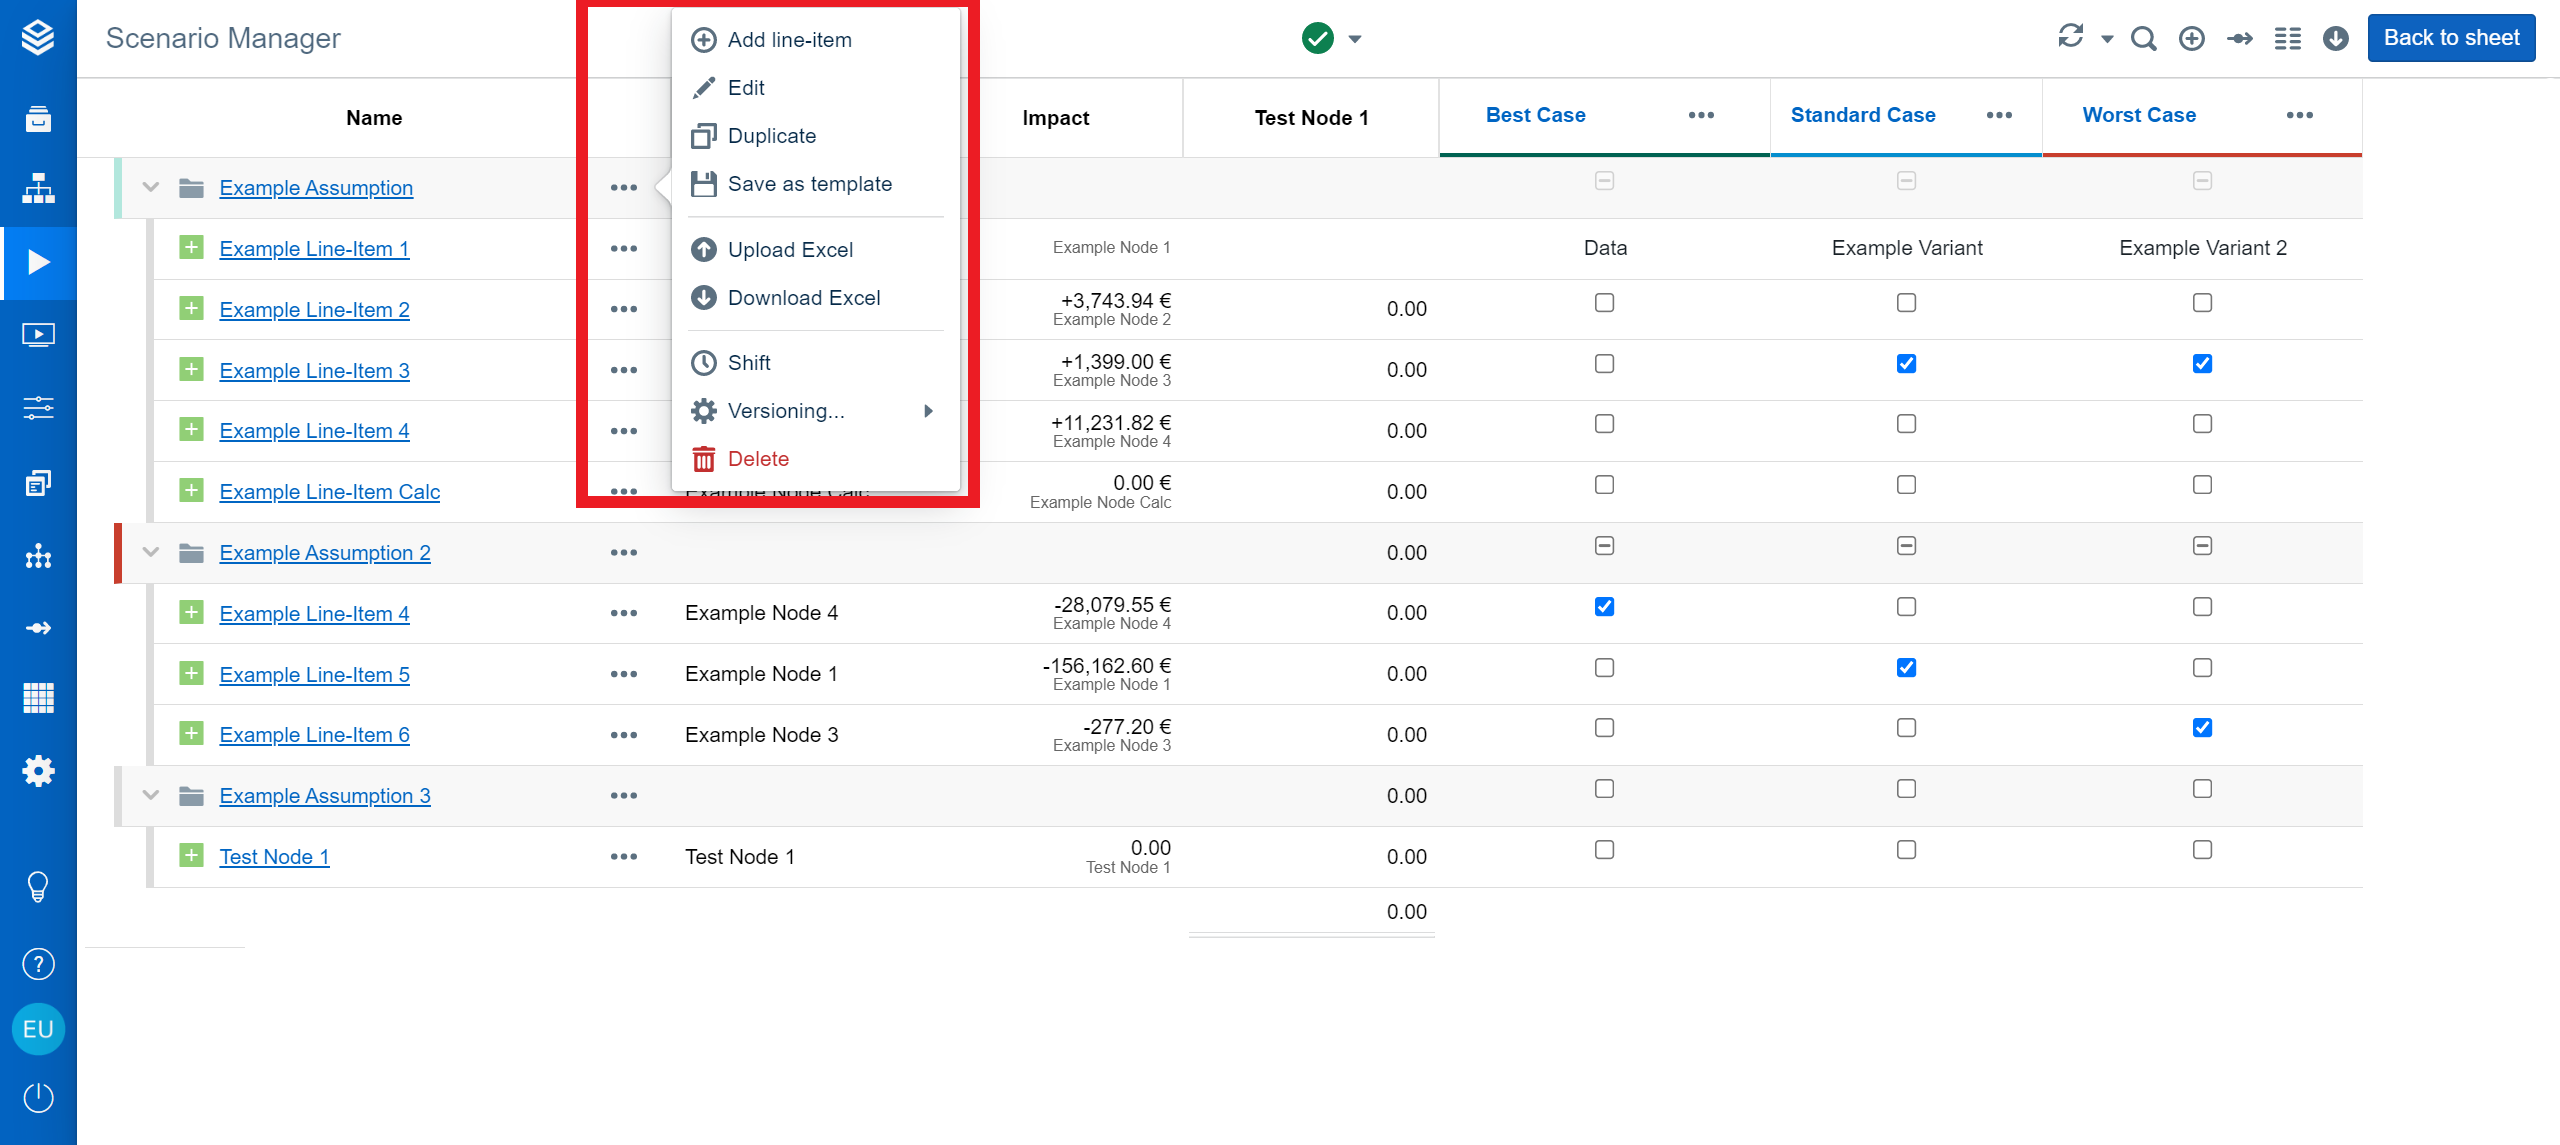Image resolution: width=2560 pixels, height=1145 pixels.
Task: Collapse the Example Assumption 2 folder
Action: [x=151, y=552]
